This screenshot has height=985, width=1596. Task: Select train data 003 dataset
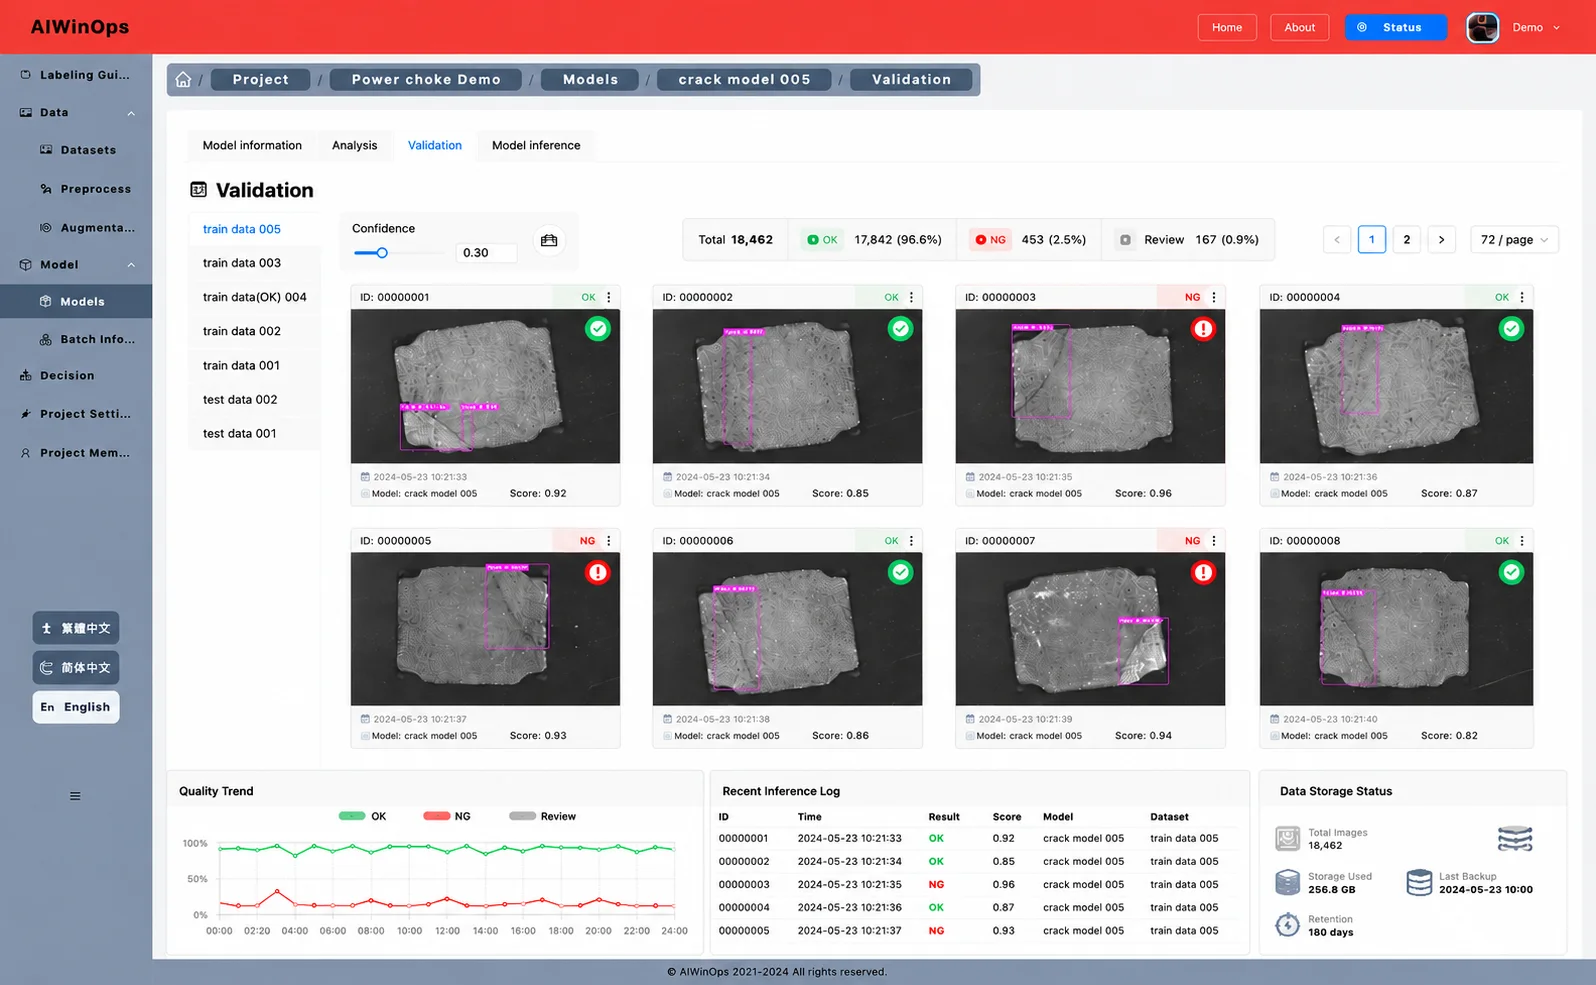pyautogui.click(x=254, y=263)
